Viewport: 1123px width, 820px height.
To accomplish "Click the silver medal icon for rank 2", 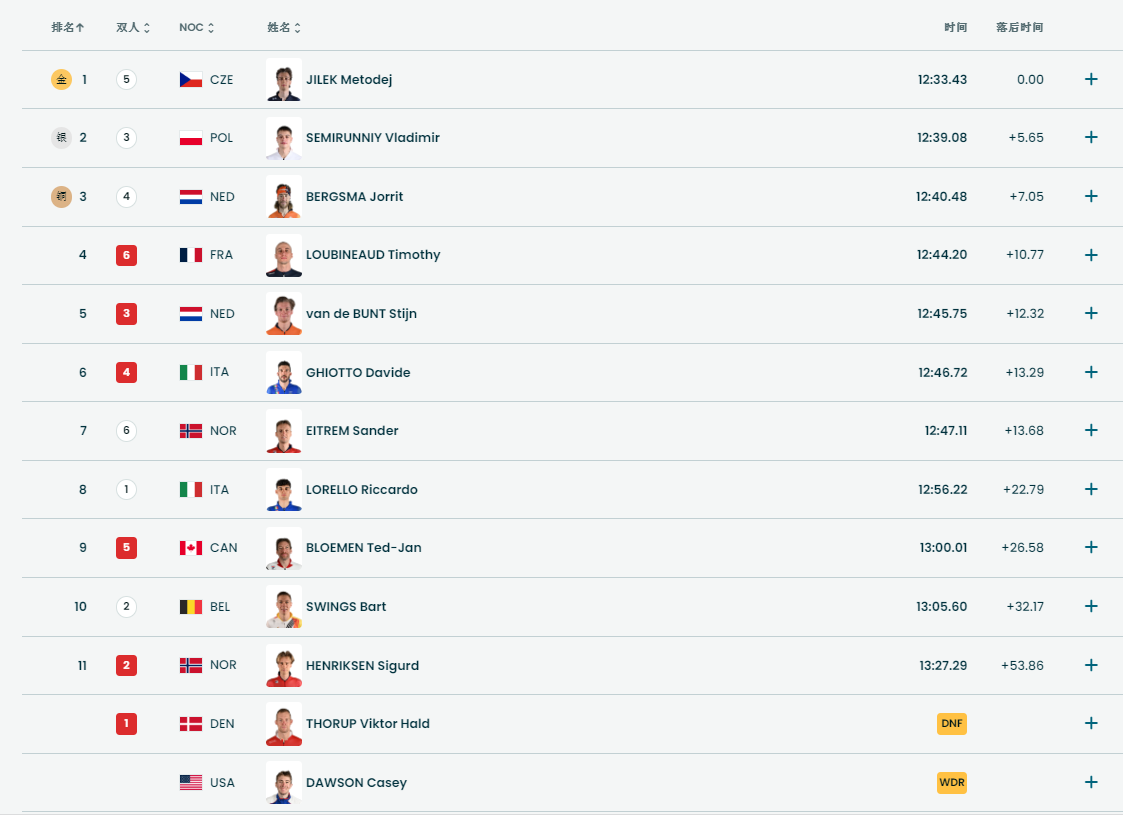I will (61, 138).
